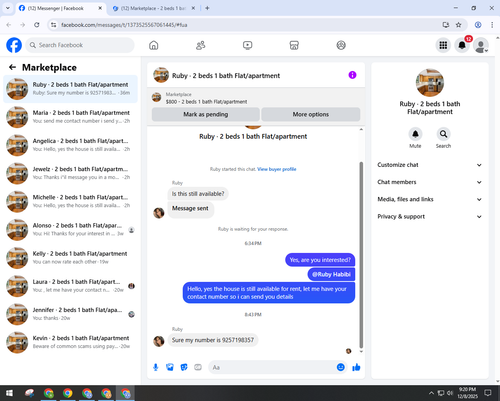This screenshot has width=500, height=401.
Task: Click the Facebook logo
Action: point(14,45)
